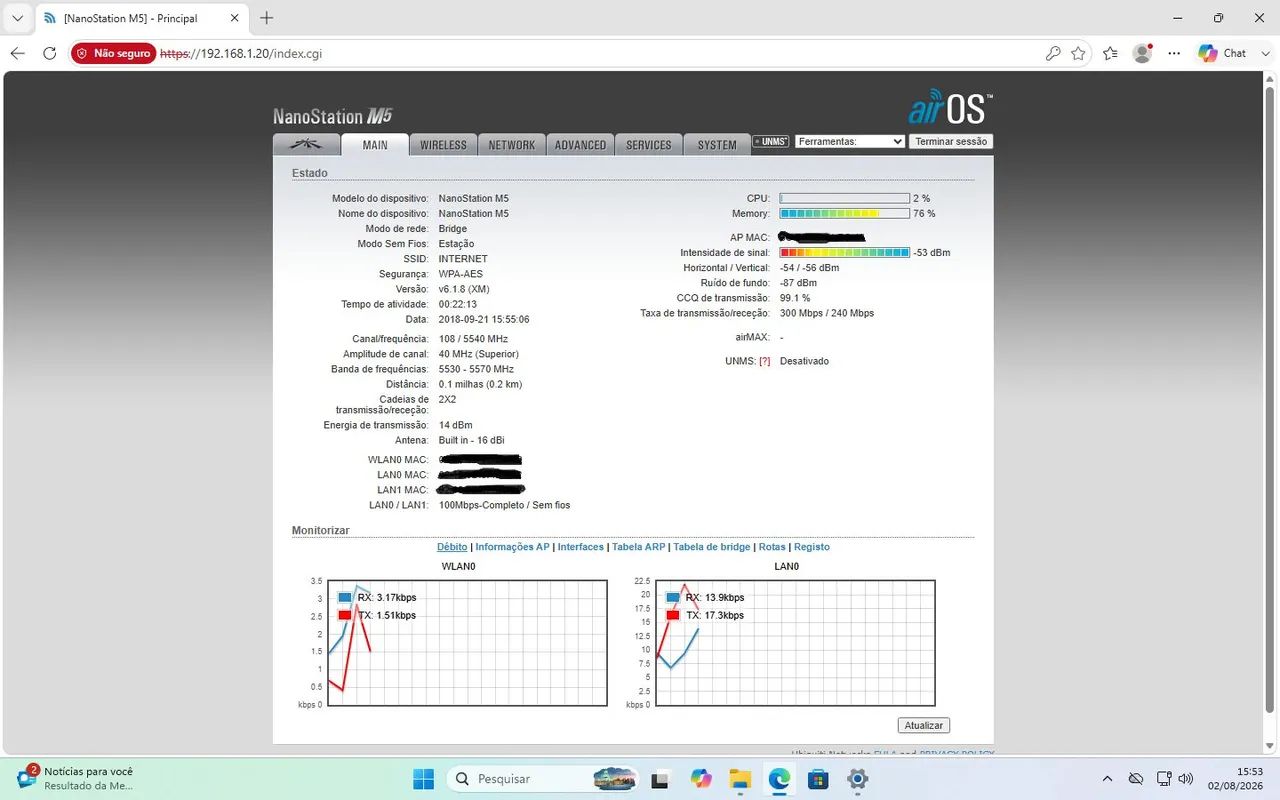Open the network status tray icon
This screenshot has height=800, width=1280.
pos(1163,779)
